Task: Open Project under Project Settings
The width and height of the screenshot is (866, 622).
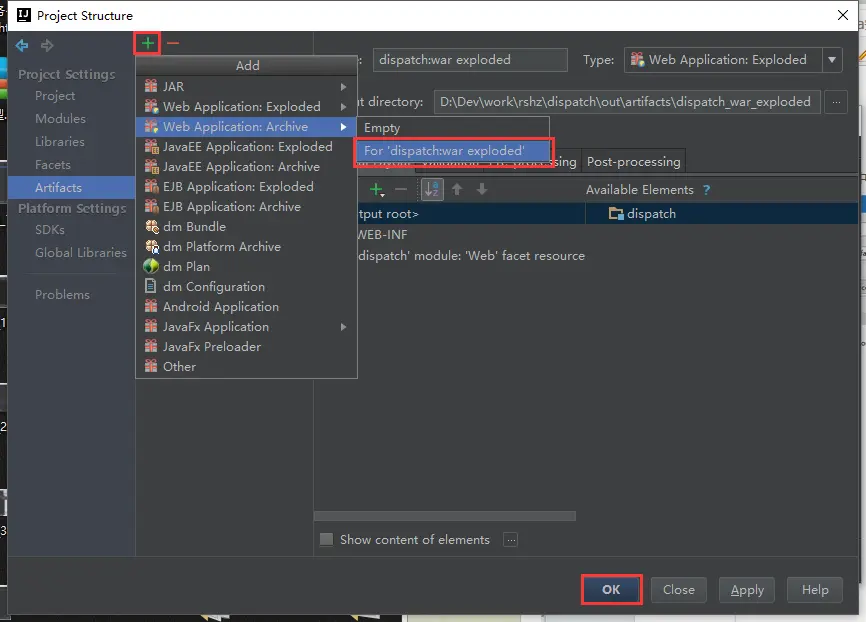Action: [55, 96]
